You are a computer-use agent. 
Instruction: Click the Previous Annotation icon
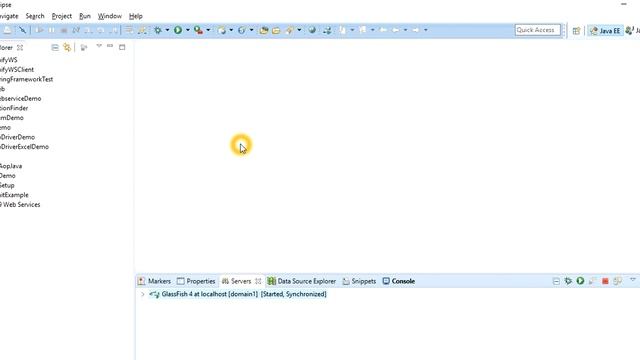click(362, 30)
